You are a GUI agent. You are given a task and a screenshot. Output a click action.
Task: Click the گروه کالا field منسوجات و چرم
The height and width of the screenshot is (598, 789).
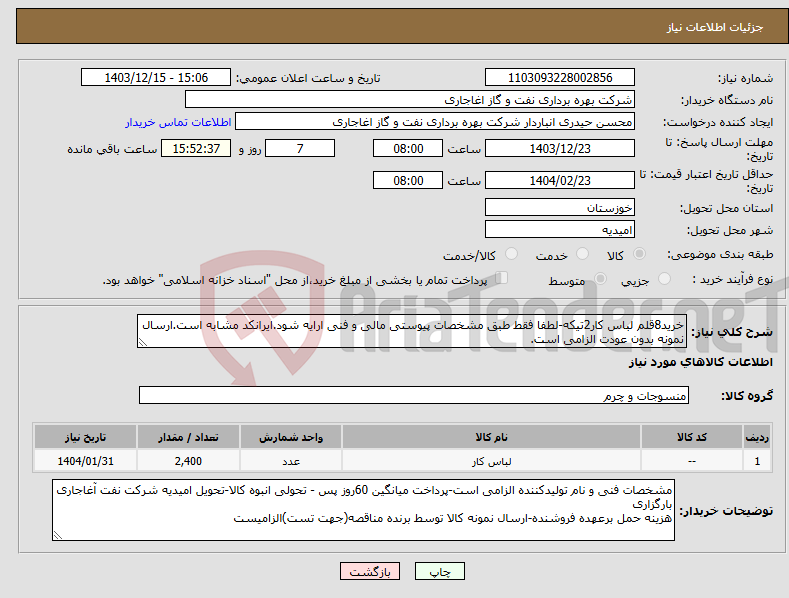[414, 395]
